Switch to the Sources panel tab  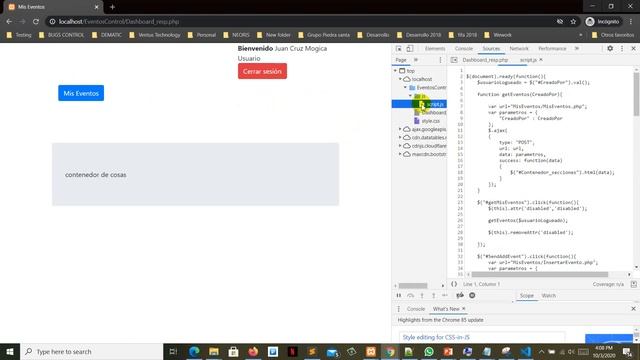(491, 49)
